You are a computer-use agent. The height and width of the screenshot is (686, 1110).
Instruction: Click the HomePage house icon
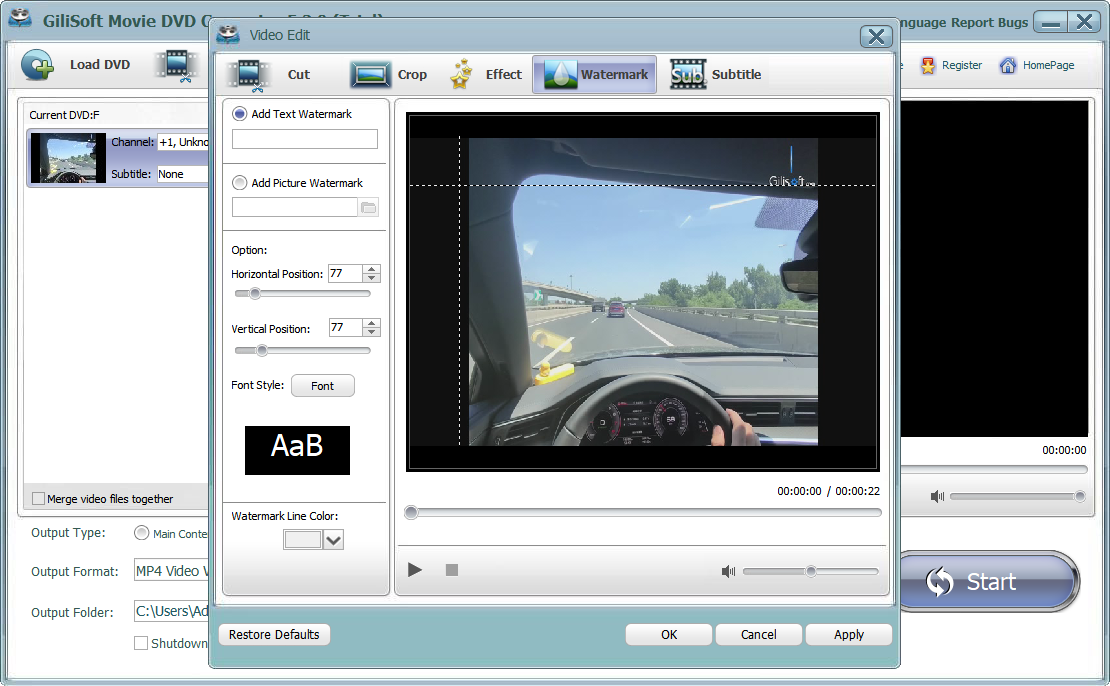[x=1007, y=65]
